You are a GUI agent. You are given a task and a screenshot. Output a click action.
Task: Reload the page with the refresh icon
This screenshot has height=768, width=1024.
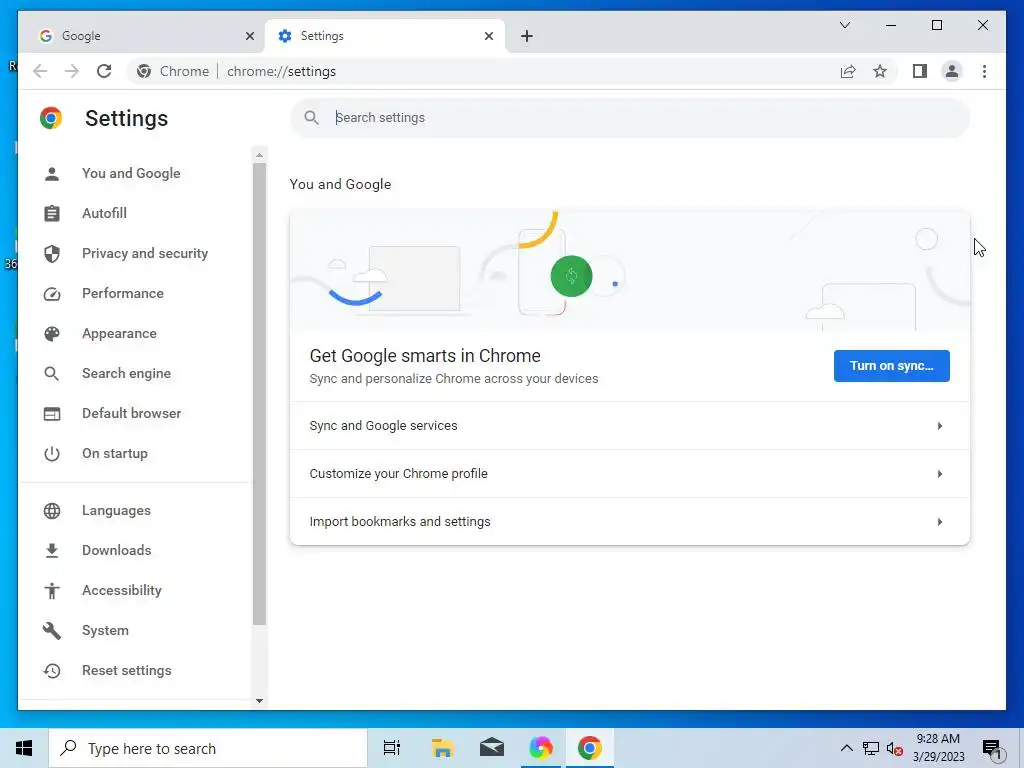click(104, 71)
